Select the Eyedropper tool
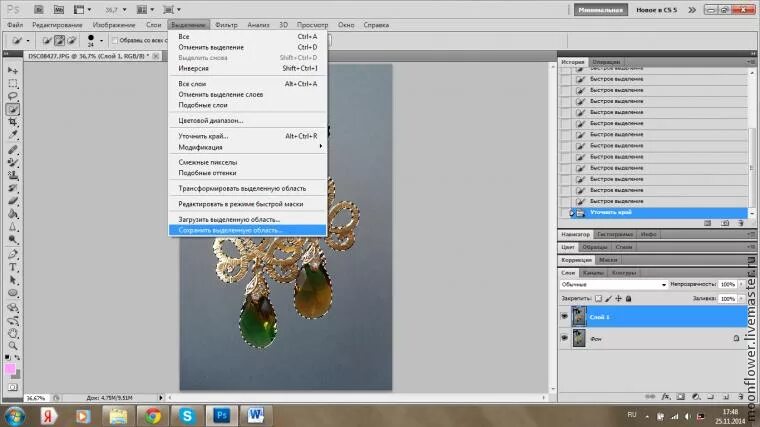760x427 pixels. 13,135
